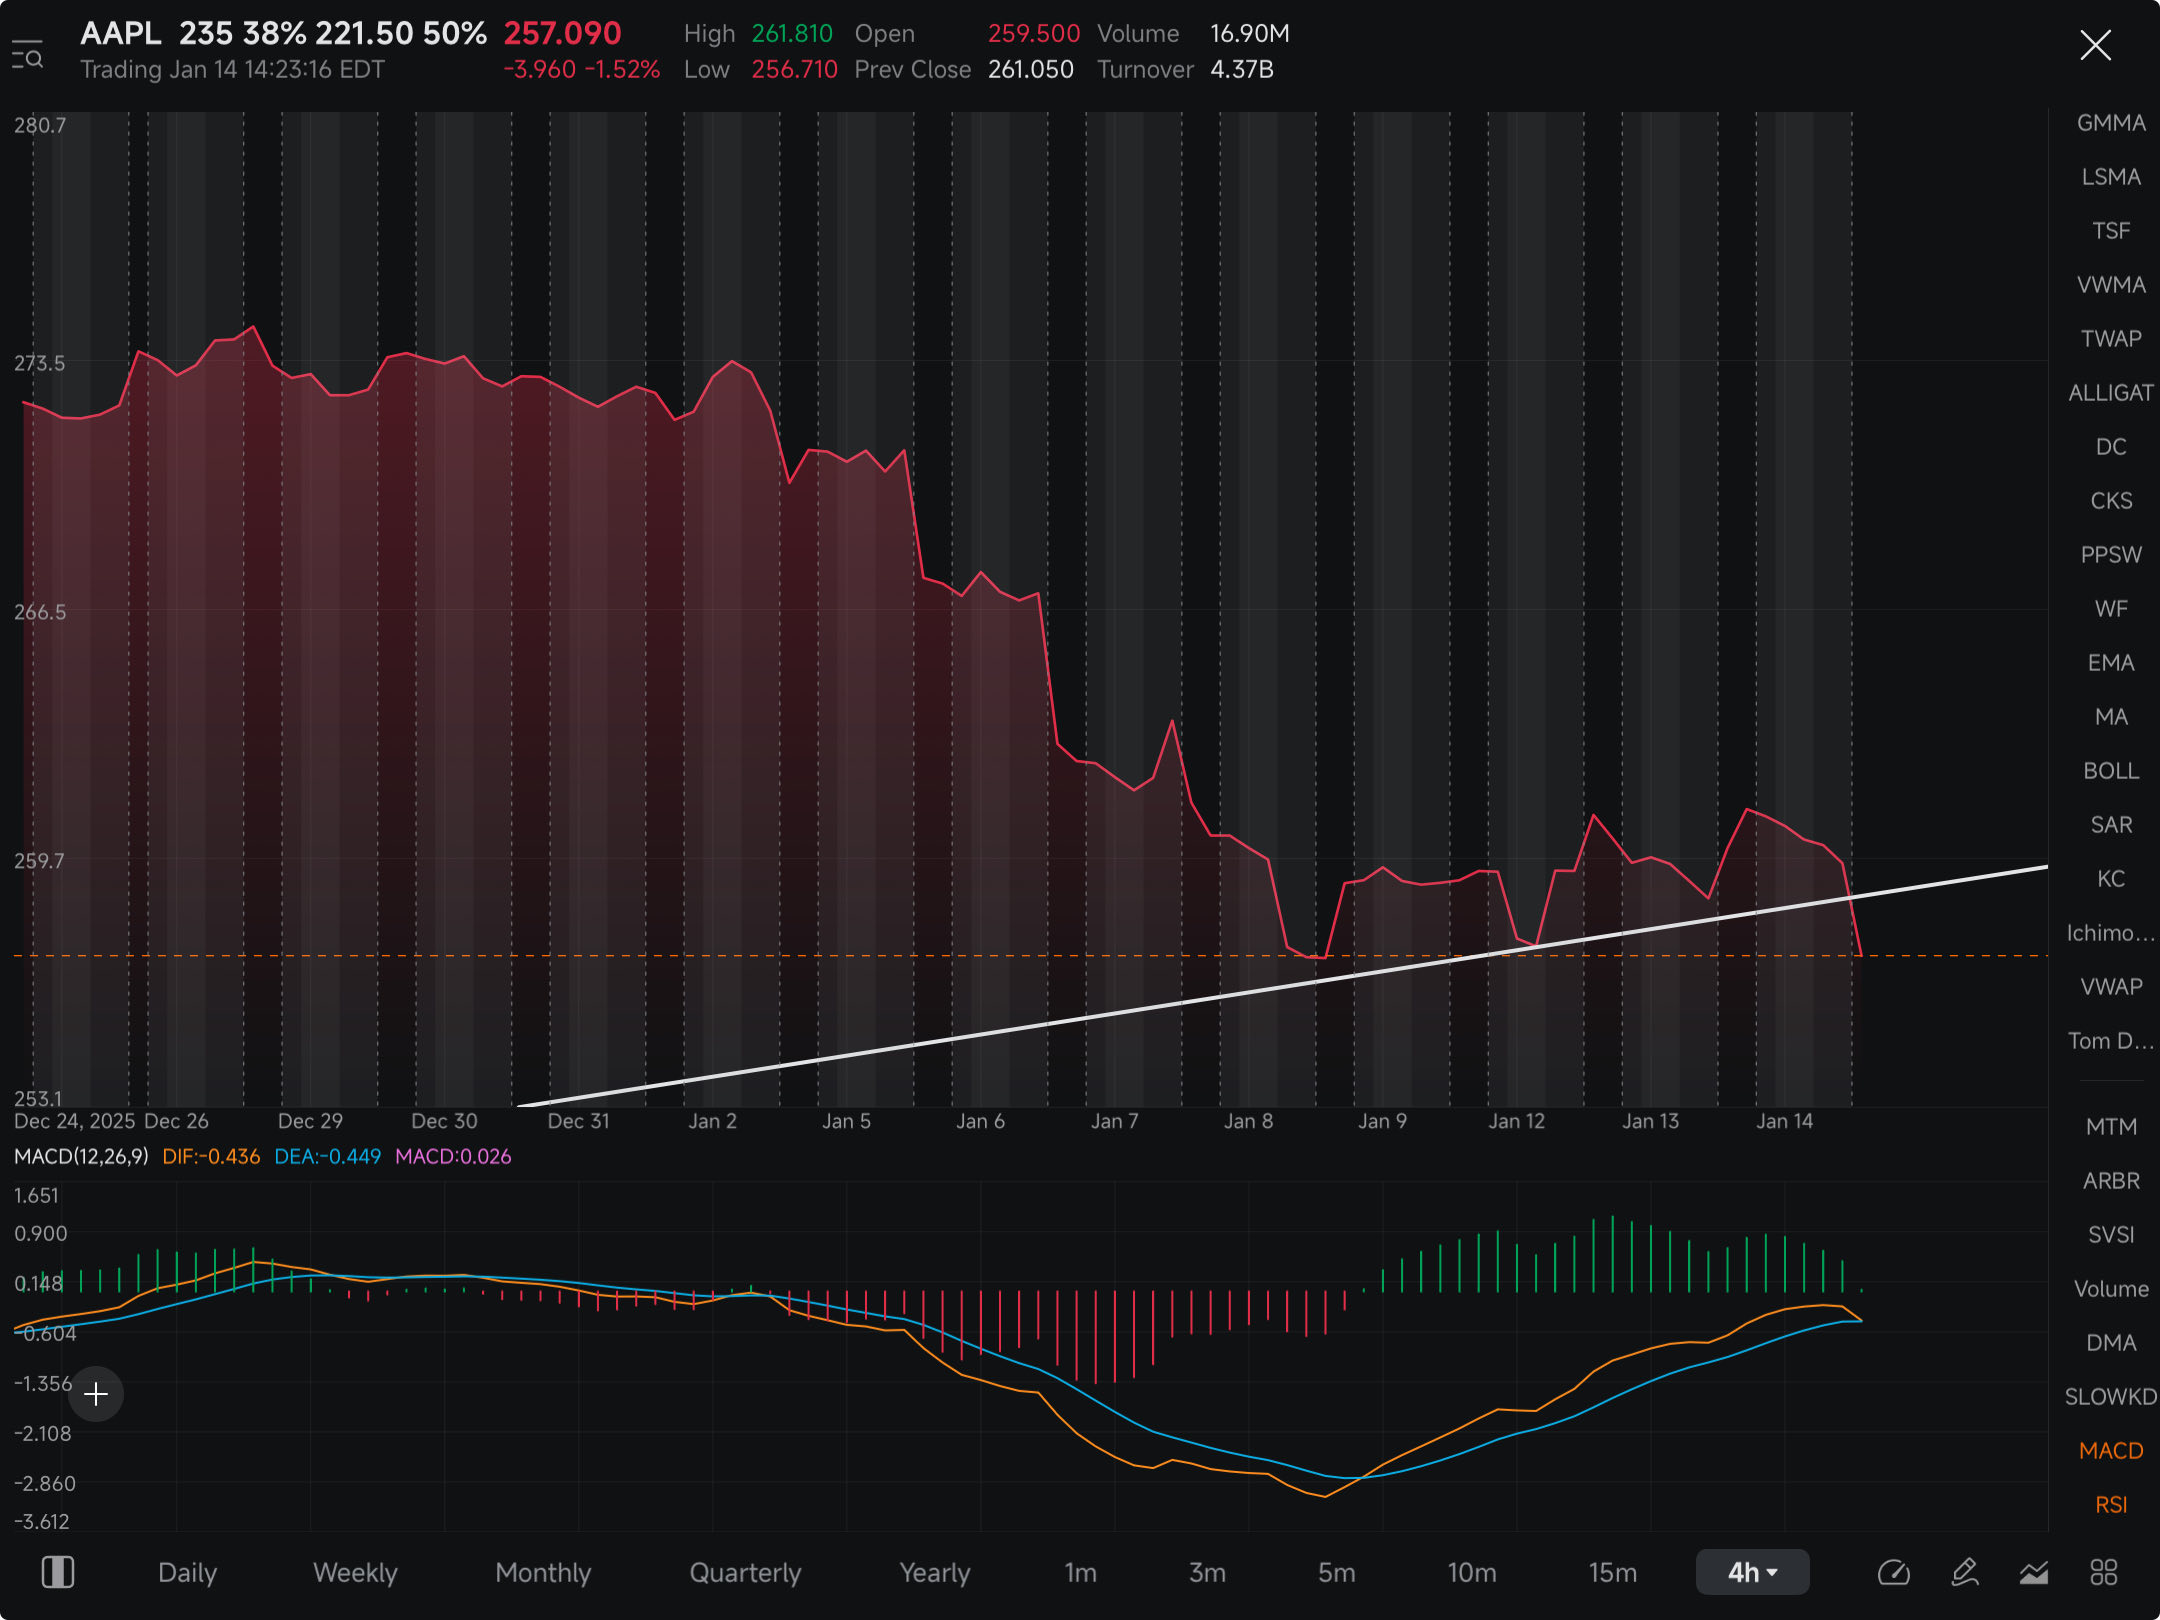Open the four-squares grid menu
Image resolution: width=2160 pixels, height=1620 pixels.
[x=2104, y=1572]
